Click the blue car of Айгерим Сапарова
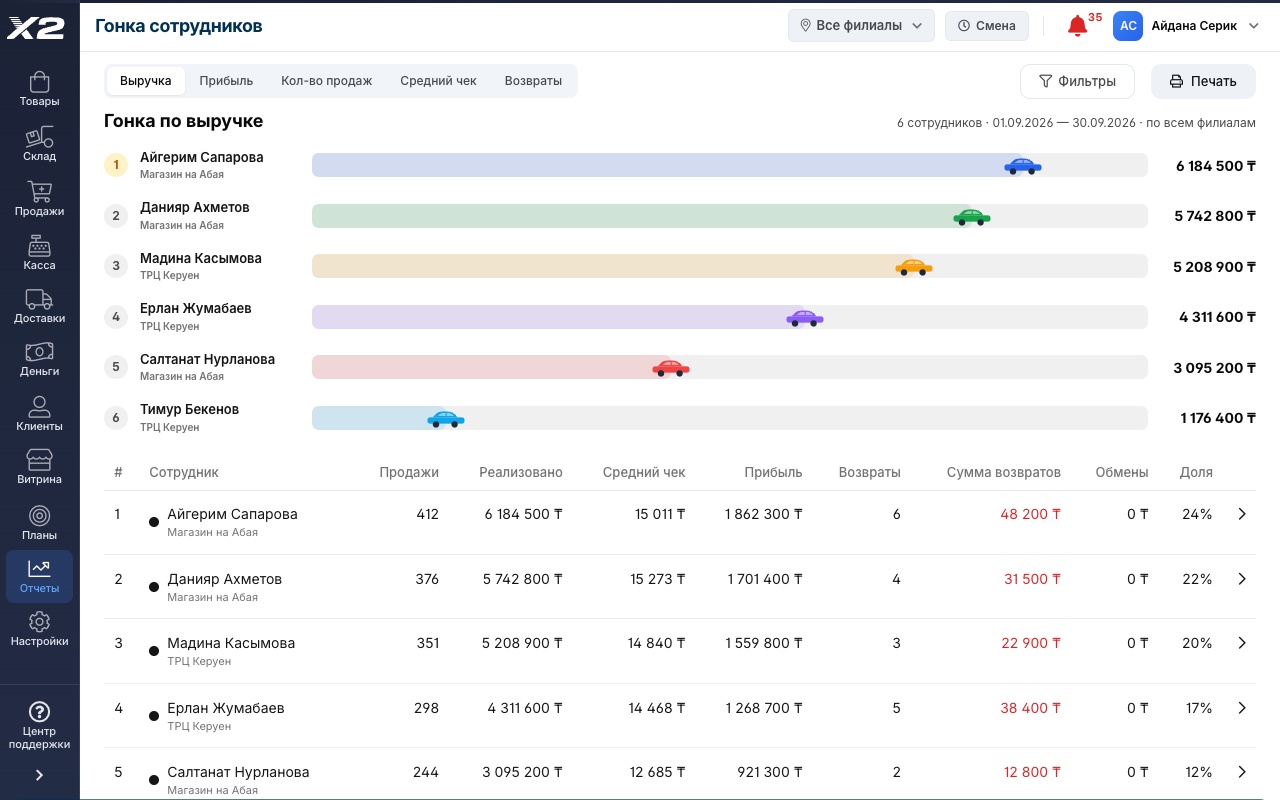1280x800 pixels. pyautogui.click(x=1022, y=166)
